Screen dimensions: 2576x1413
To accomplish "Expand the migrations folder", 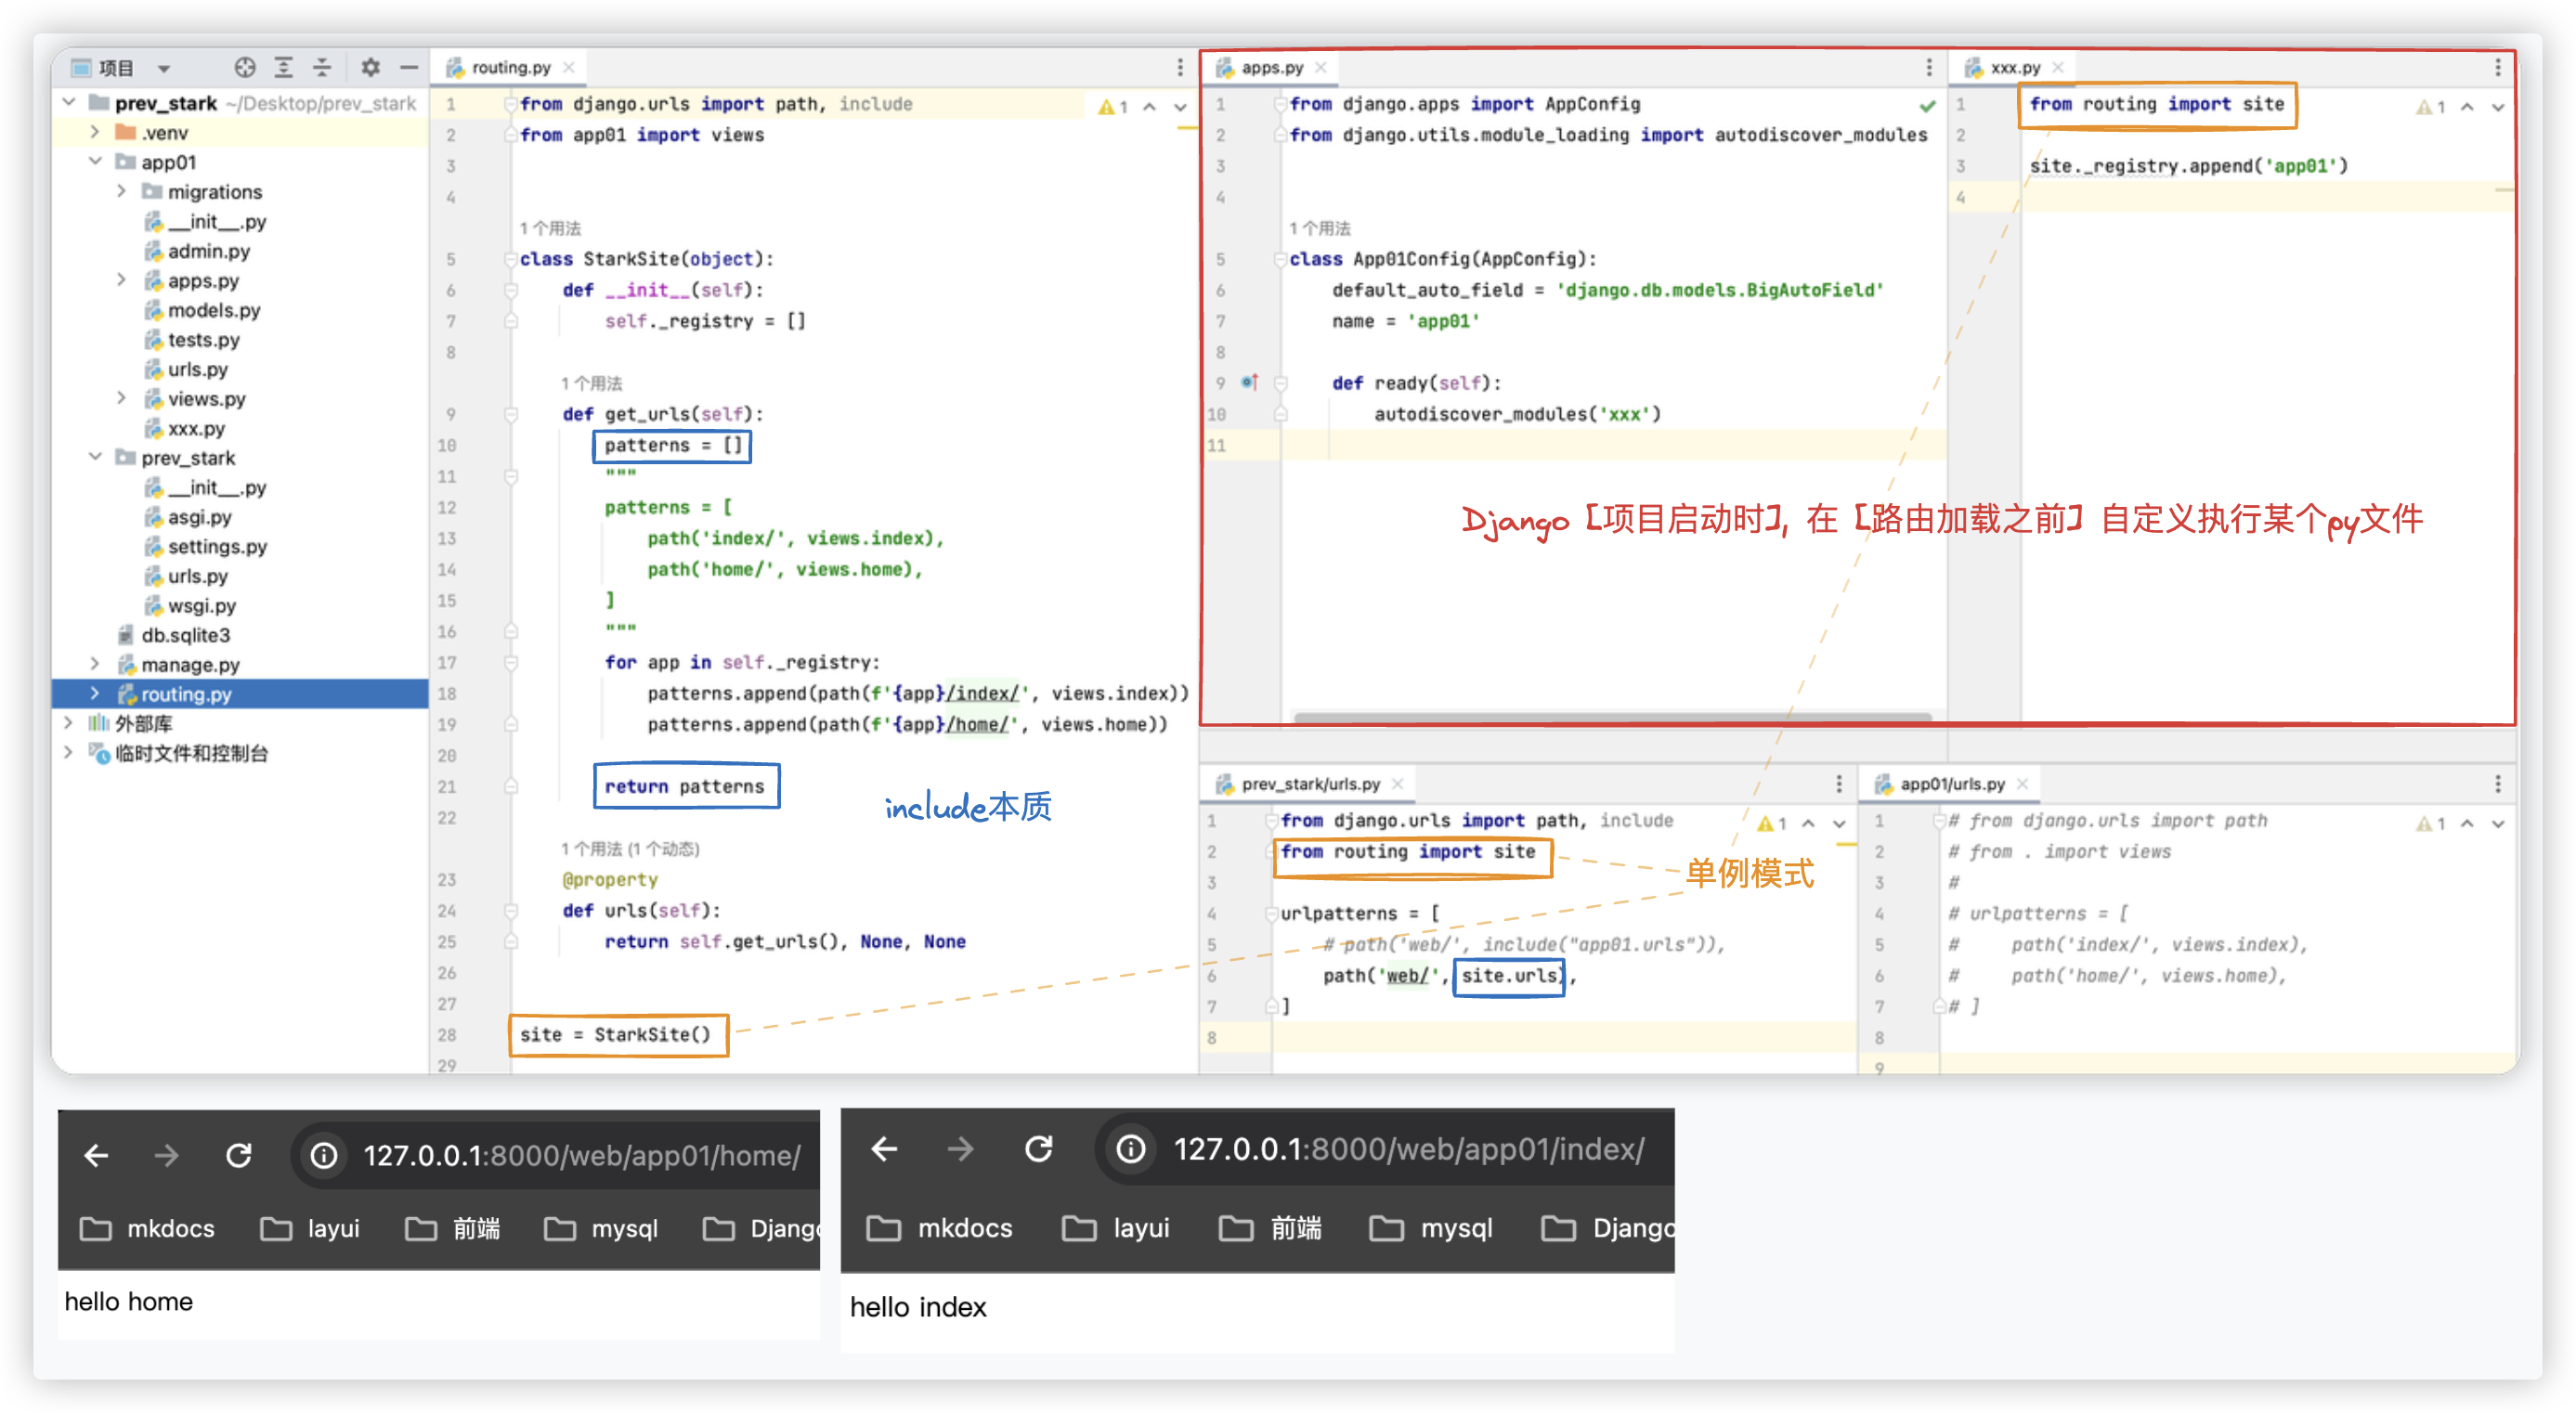I will click(x=121, y=191).
